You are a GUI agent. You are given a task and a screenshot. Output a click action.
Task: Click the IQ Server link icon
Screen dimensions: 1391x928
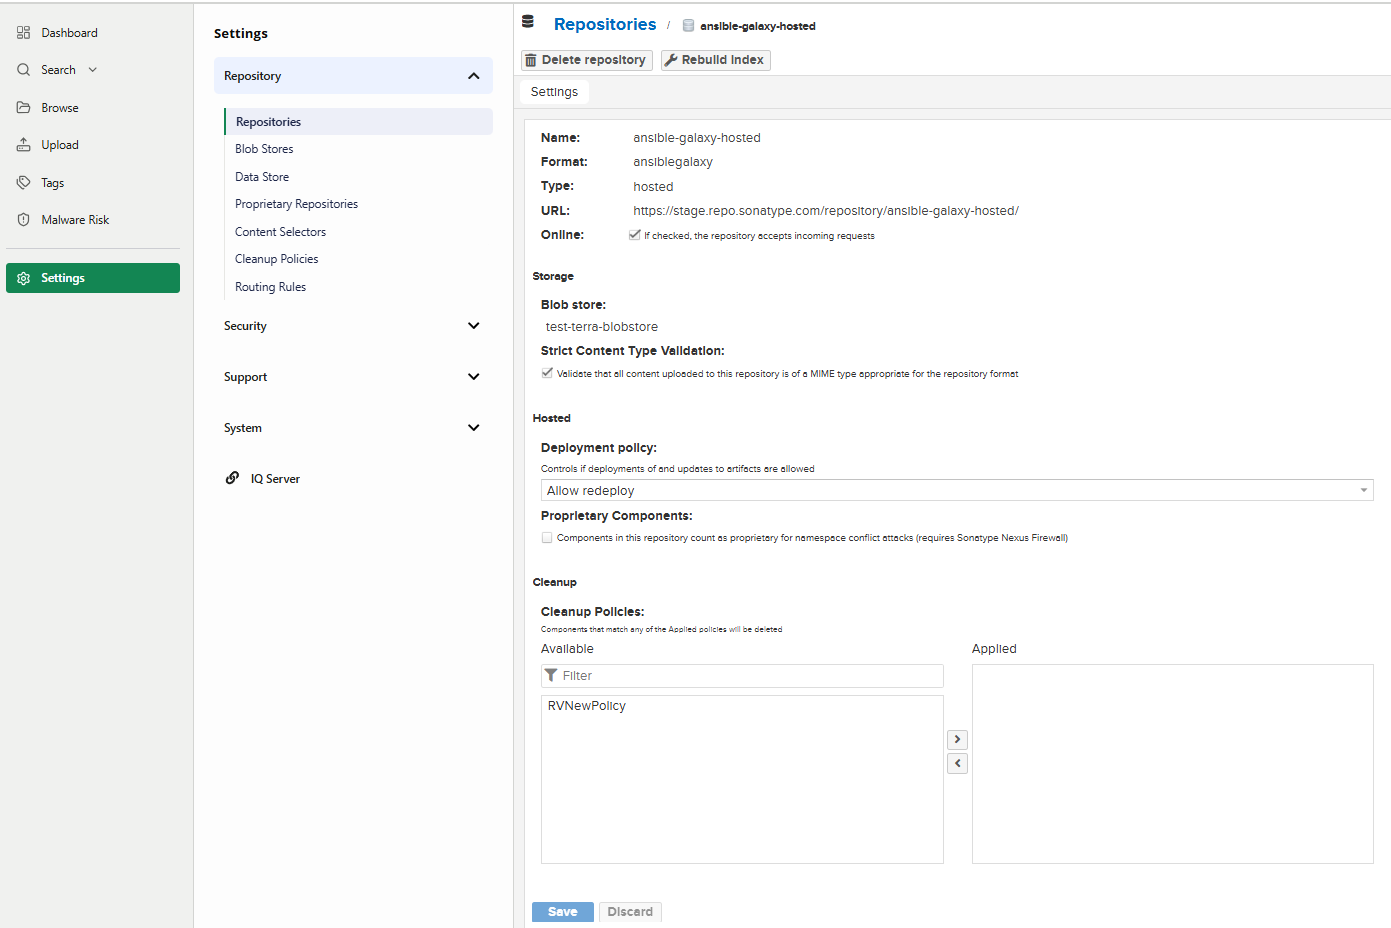point(232,478)
